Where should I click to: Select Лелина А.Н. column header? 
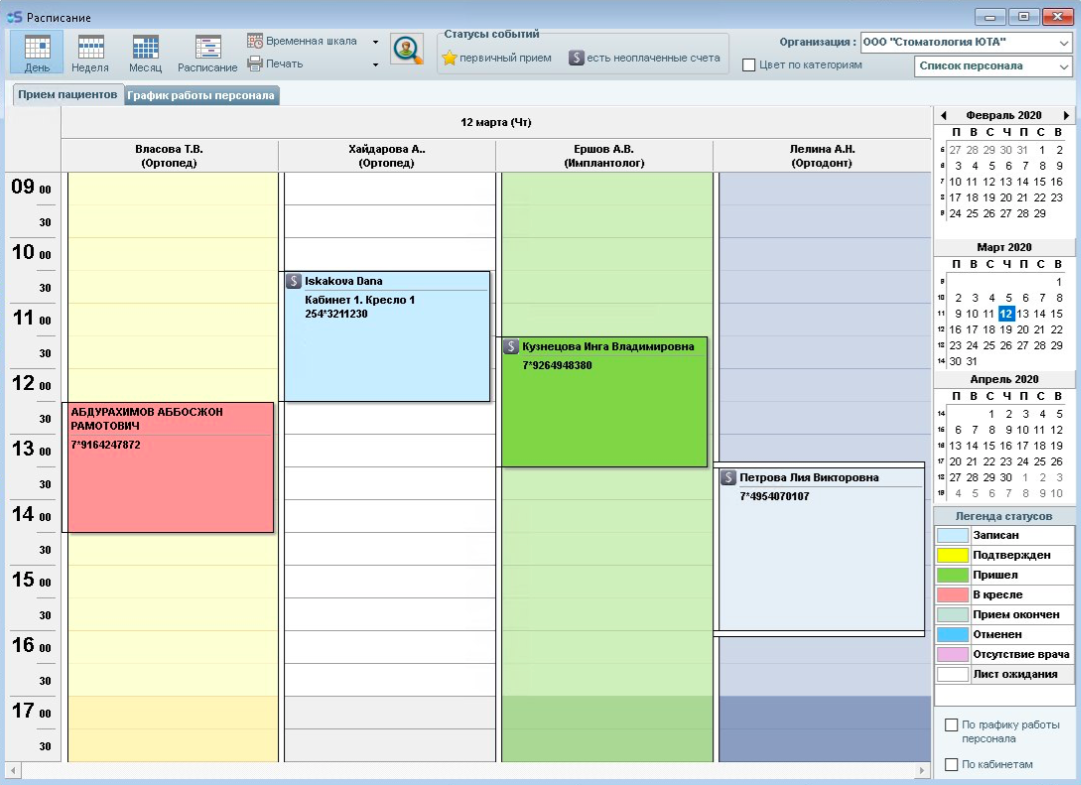[822, 156]
